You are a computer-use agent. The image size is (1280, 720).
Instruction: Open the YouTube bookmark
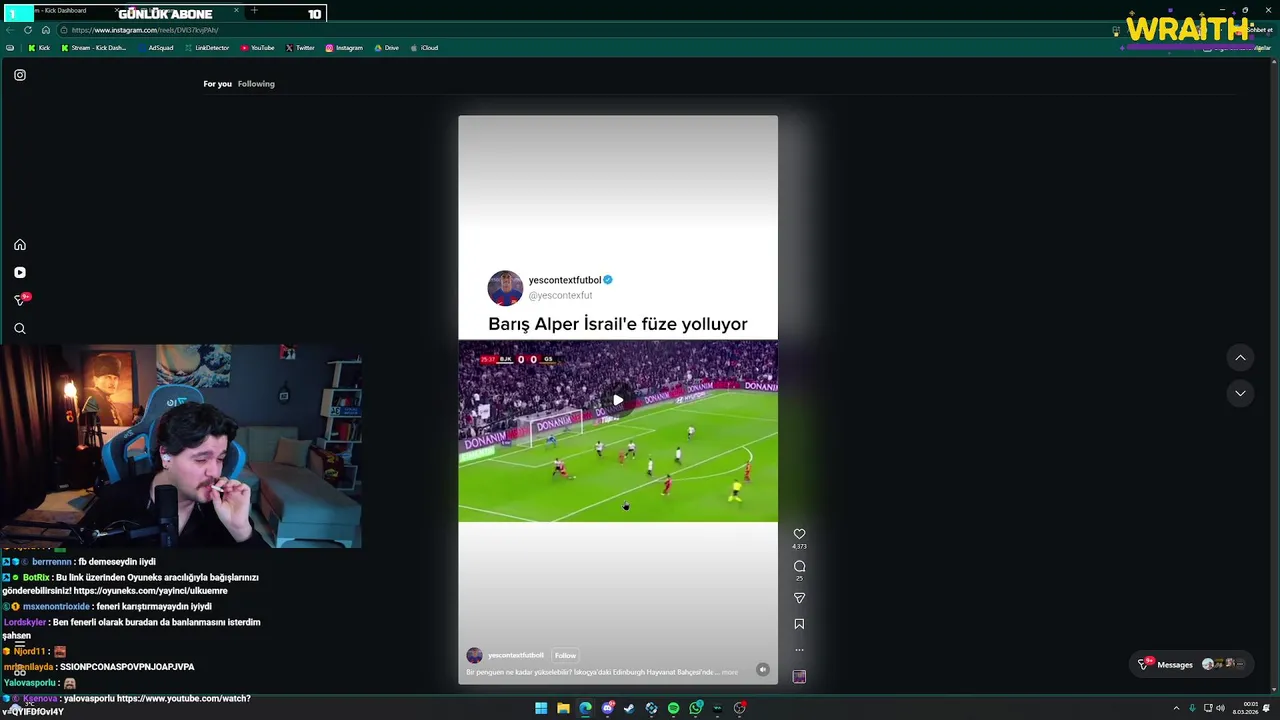[258, 48]
